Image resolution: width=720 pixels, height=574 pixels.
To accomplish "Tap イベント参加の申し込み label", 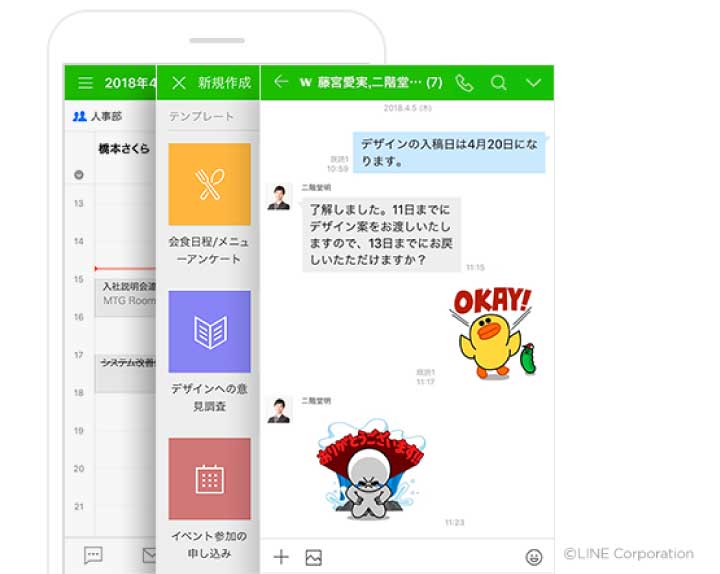I will tap(209, 545).
